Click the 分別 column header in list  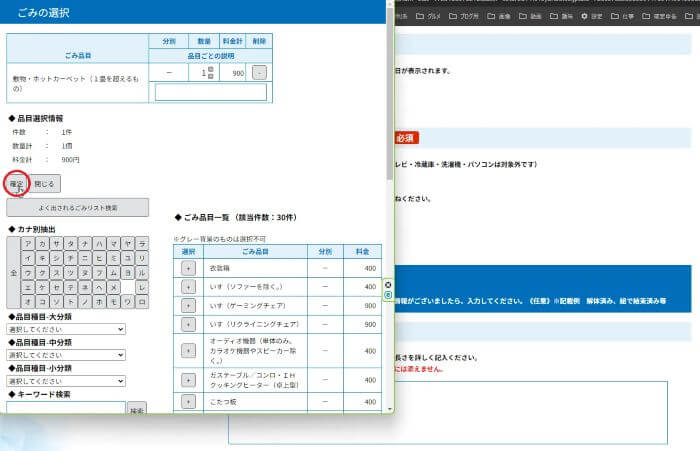(325, 252)
